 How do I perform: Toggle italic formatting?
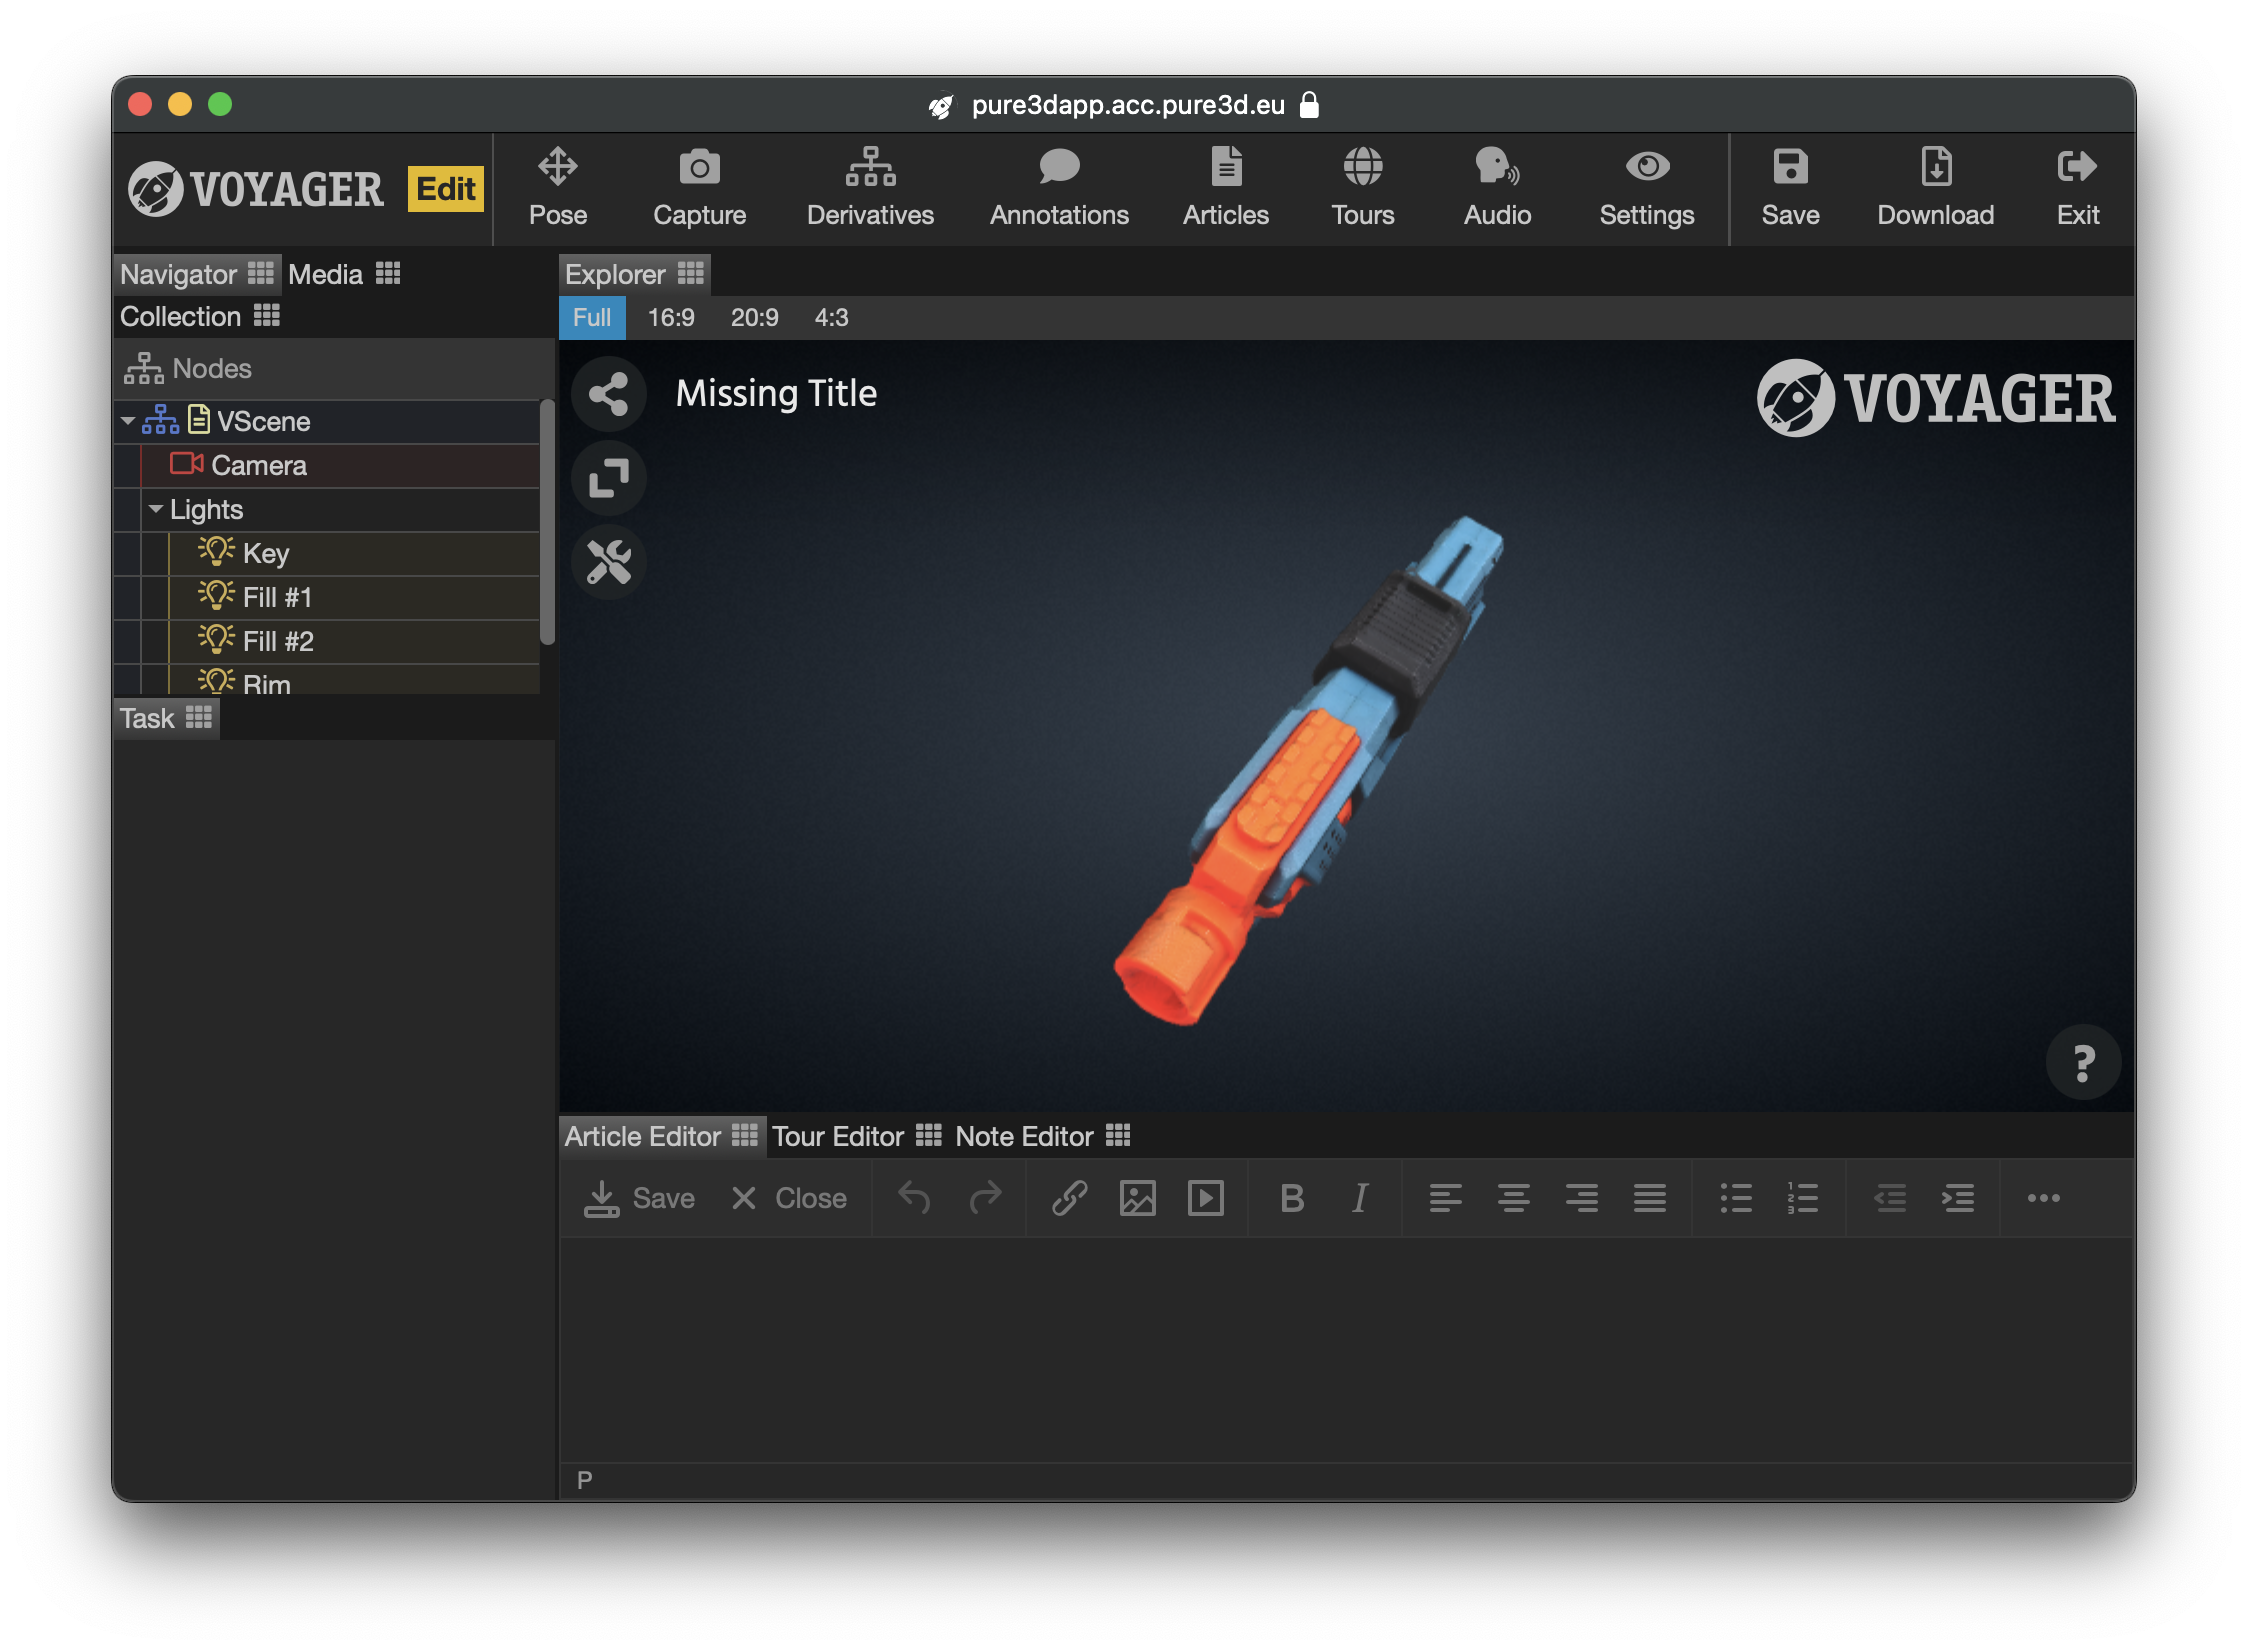pos(1359,1197)
